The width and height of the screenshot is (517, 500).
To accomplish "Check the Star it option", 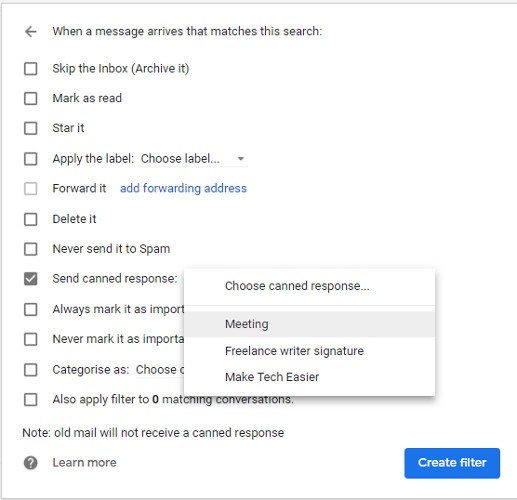I will pyautogui.click(x=31, y=128).
